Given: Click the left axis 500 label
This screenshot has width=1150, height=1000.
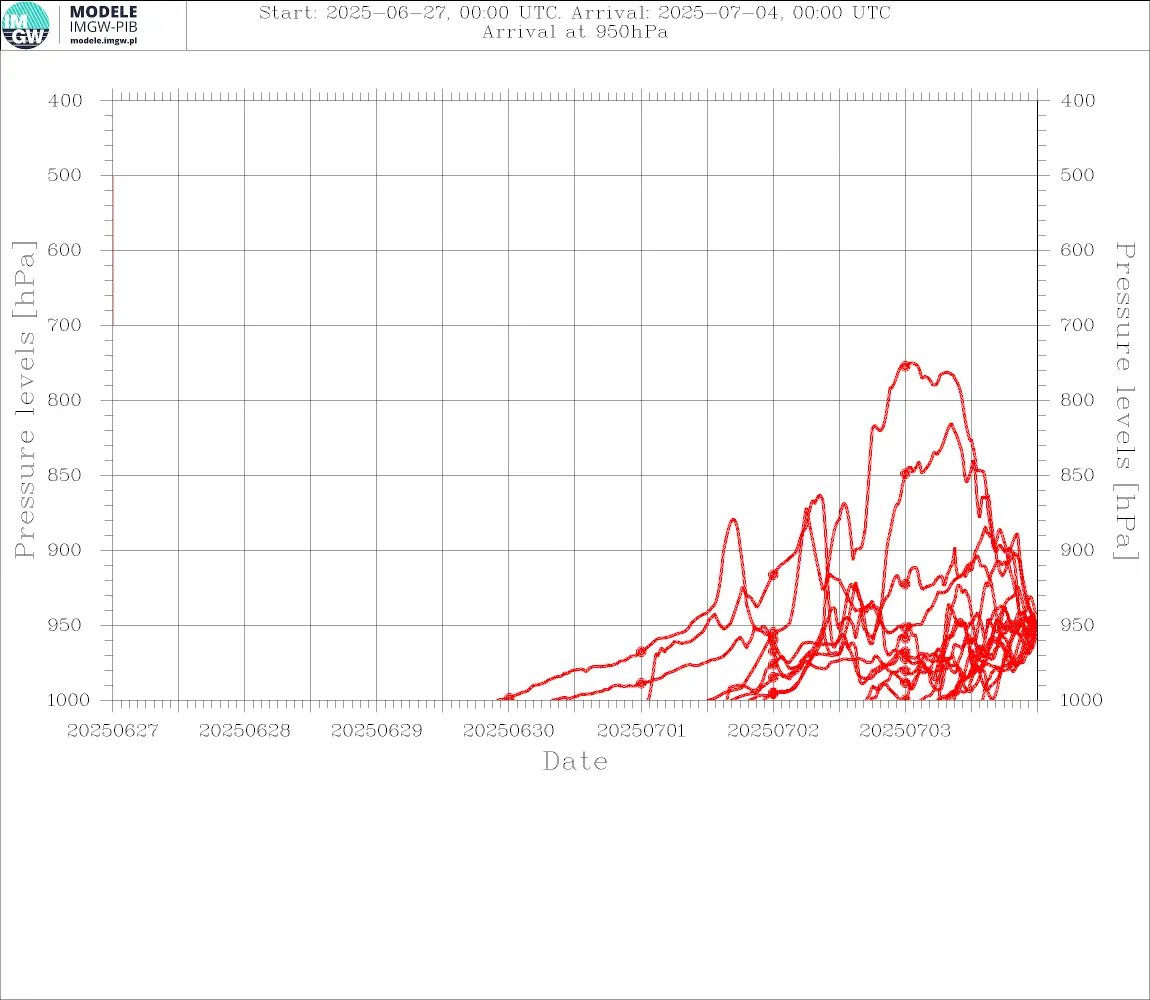Looking at the screenshot, I should click(x=65, y=175).
